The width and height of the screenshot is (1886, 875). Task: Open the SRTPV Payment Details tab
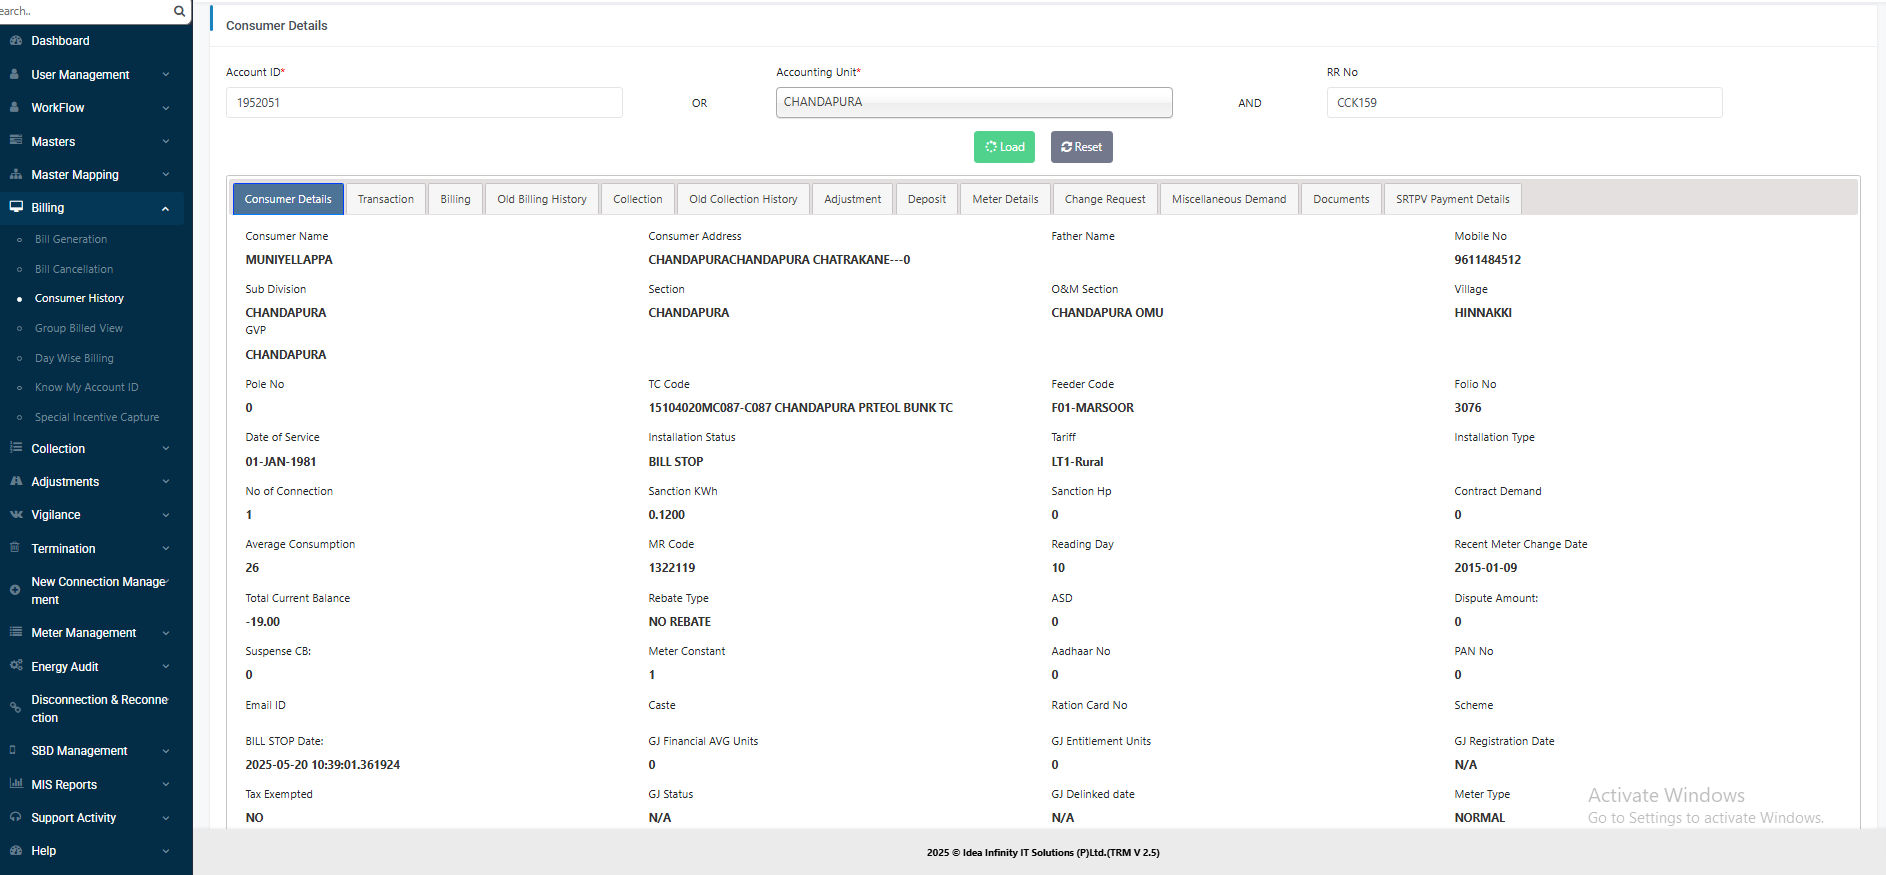point(1452,199)
